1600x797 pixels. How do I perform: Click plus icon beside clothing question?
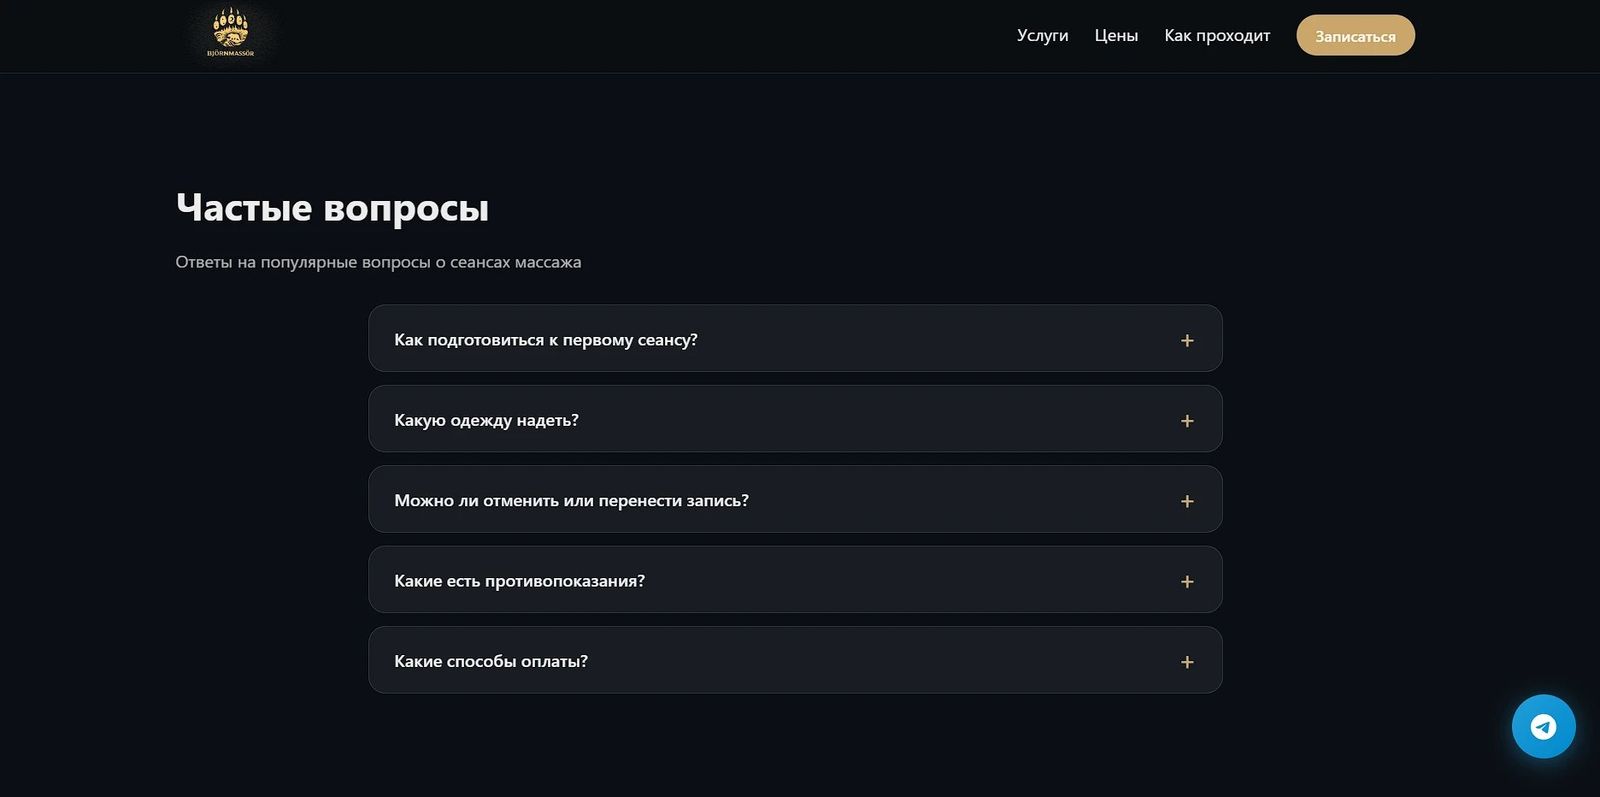pyautogui.click(x=1187, y=421)
